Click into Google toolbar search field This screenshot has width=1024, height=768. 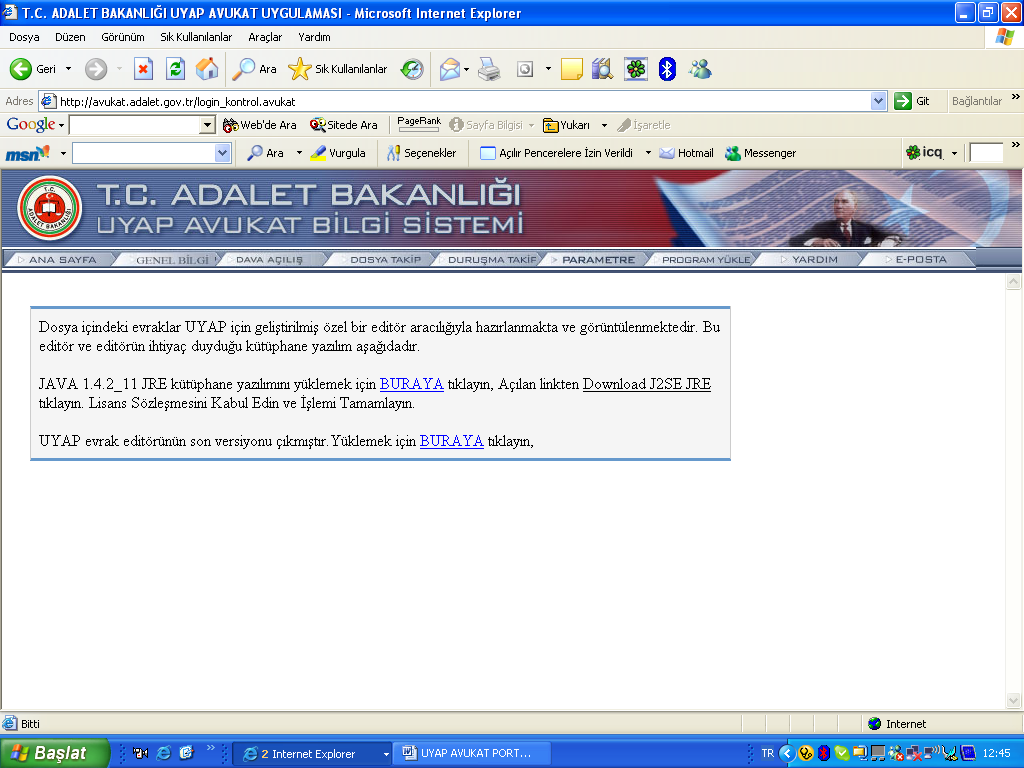pyautogui.click(x=135, y=125)
